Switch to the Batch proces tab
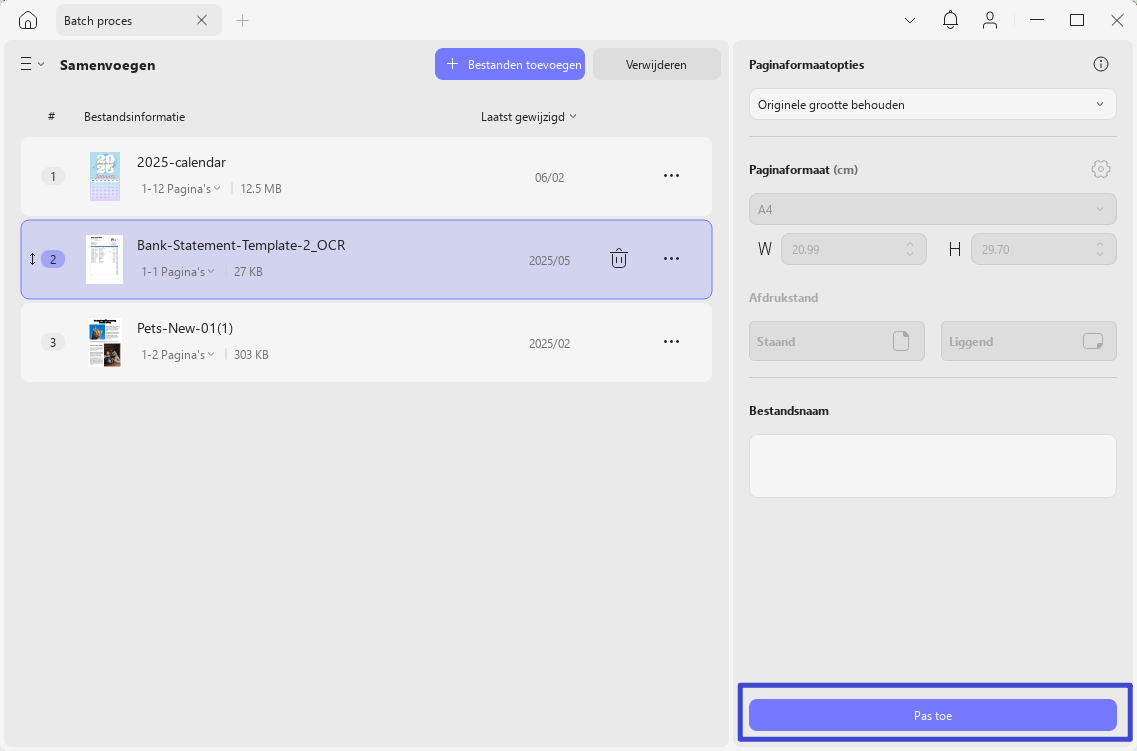The height and width of the screenshot is (751, 1137). click(x=123, y=20)
